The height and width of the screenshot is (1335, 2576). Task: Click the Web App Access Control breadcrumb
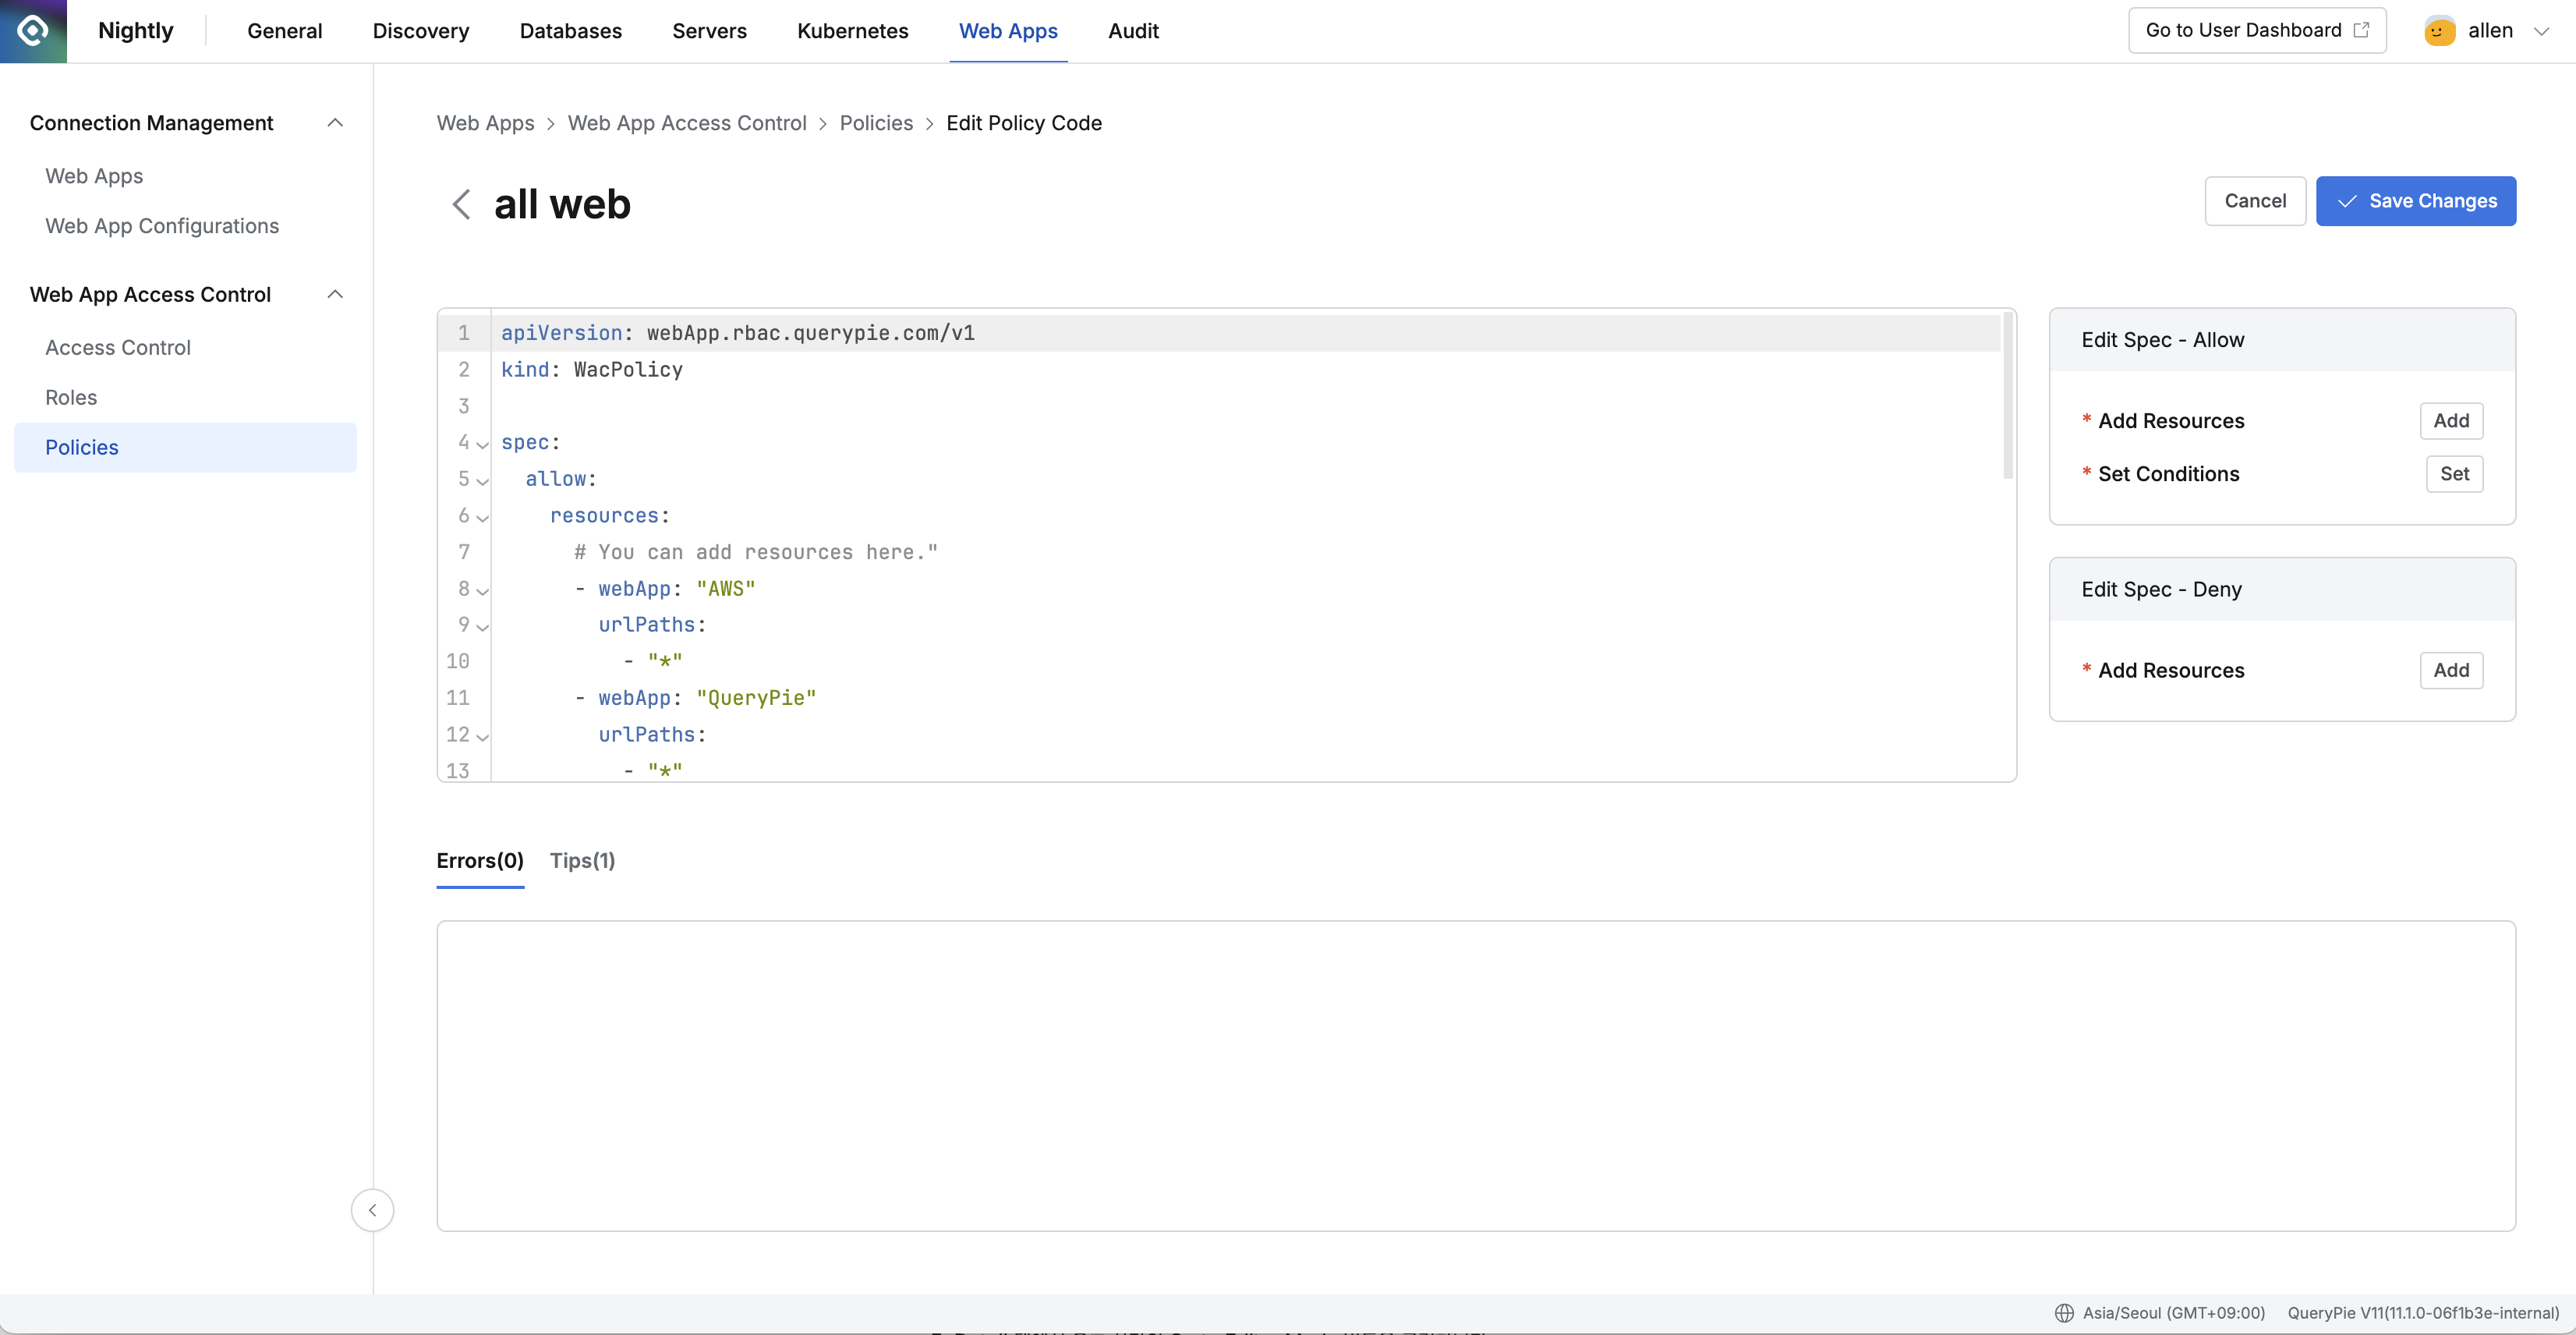pos(686,123)
